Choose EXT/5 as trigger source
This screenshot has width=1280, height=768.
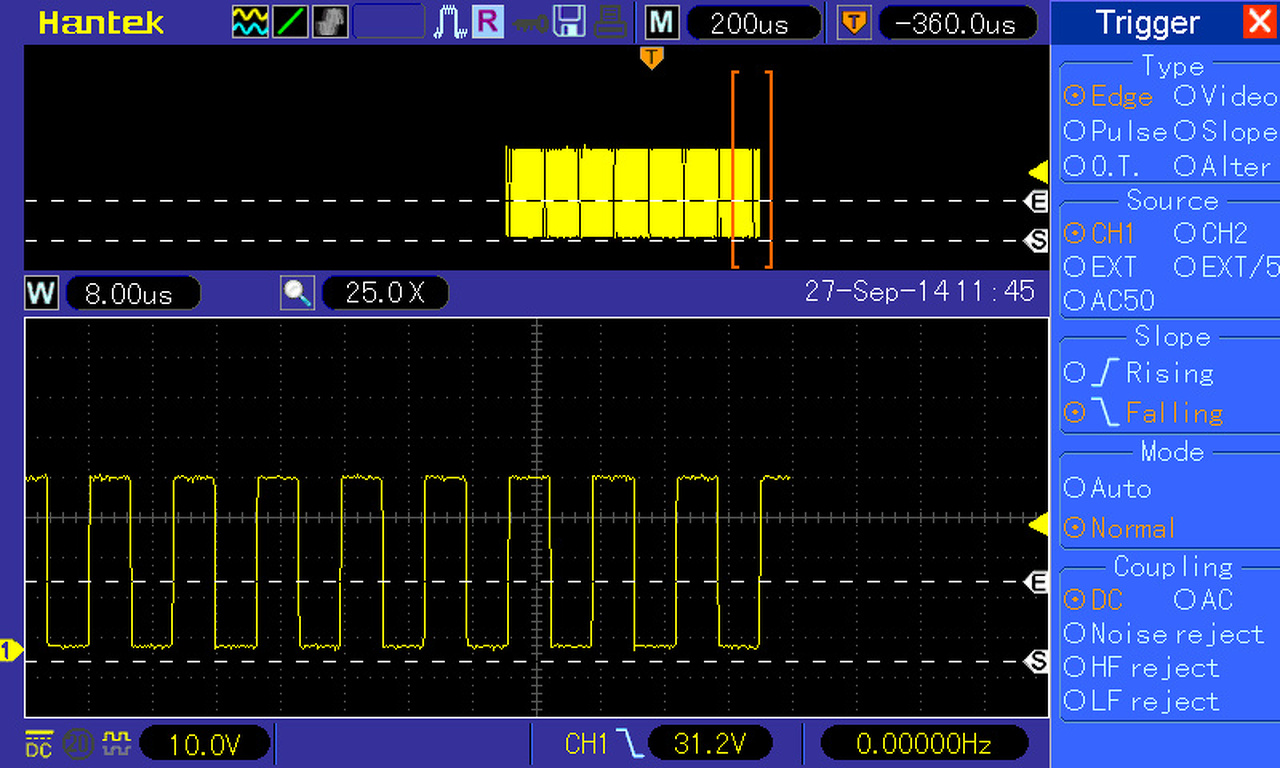click(x=1225, y=267)
